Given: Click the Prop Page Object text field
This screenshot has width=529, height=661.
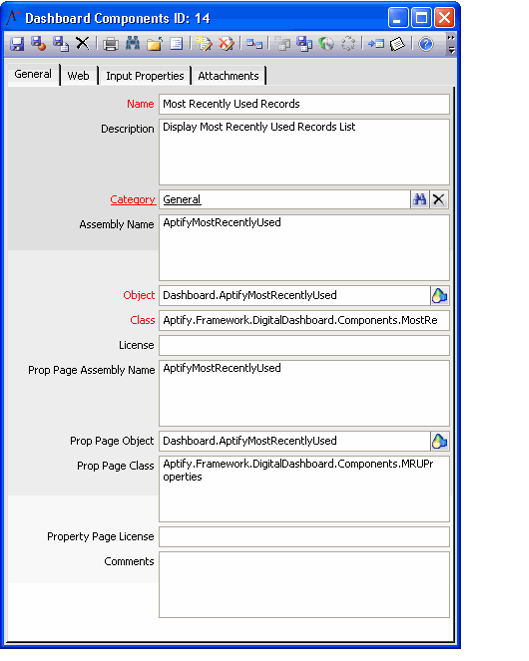Looking at the screenshot, I should 295,441.
